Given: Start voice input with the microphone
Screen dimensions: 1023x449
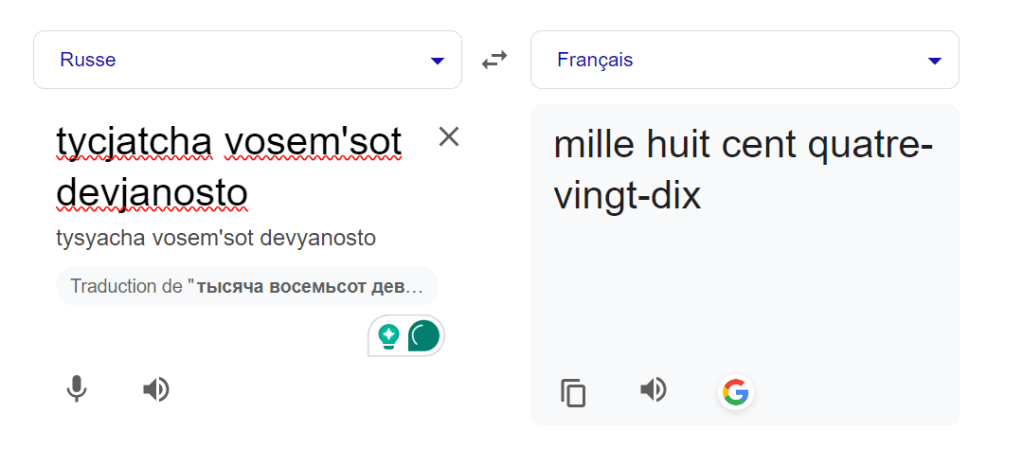Looking at the screenshot, I should [77, 389].
